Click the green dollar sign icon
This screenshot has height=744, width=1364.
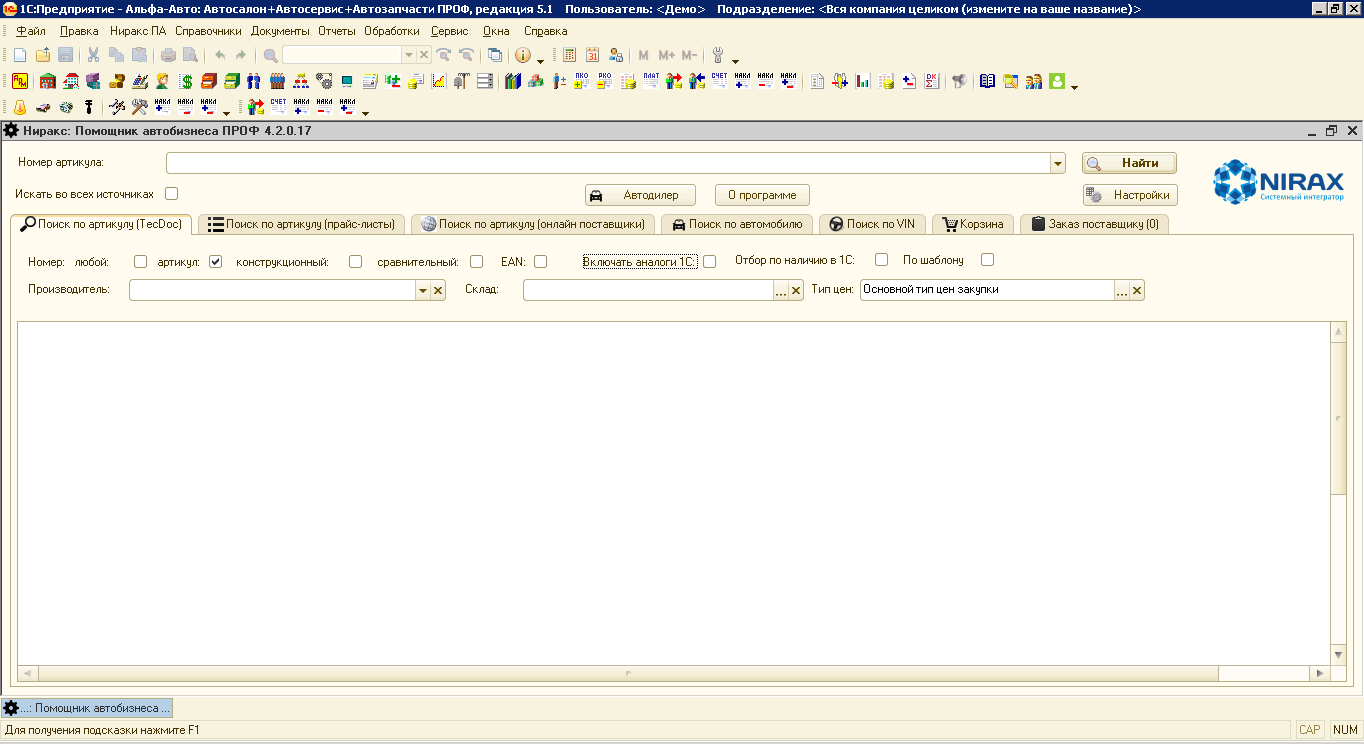click(x=186, y=81)
